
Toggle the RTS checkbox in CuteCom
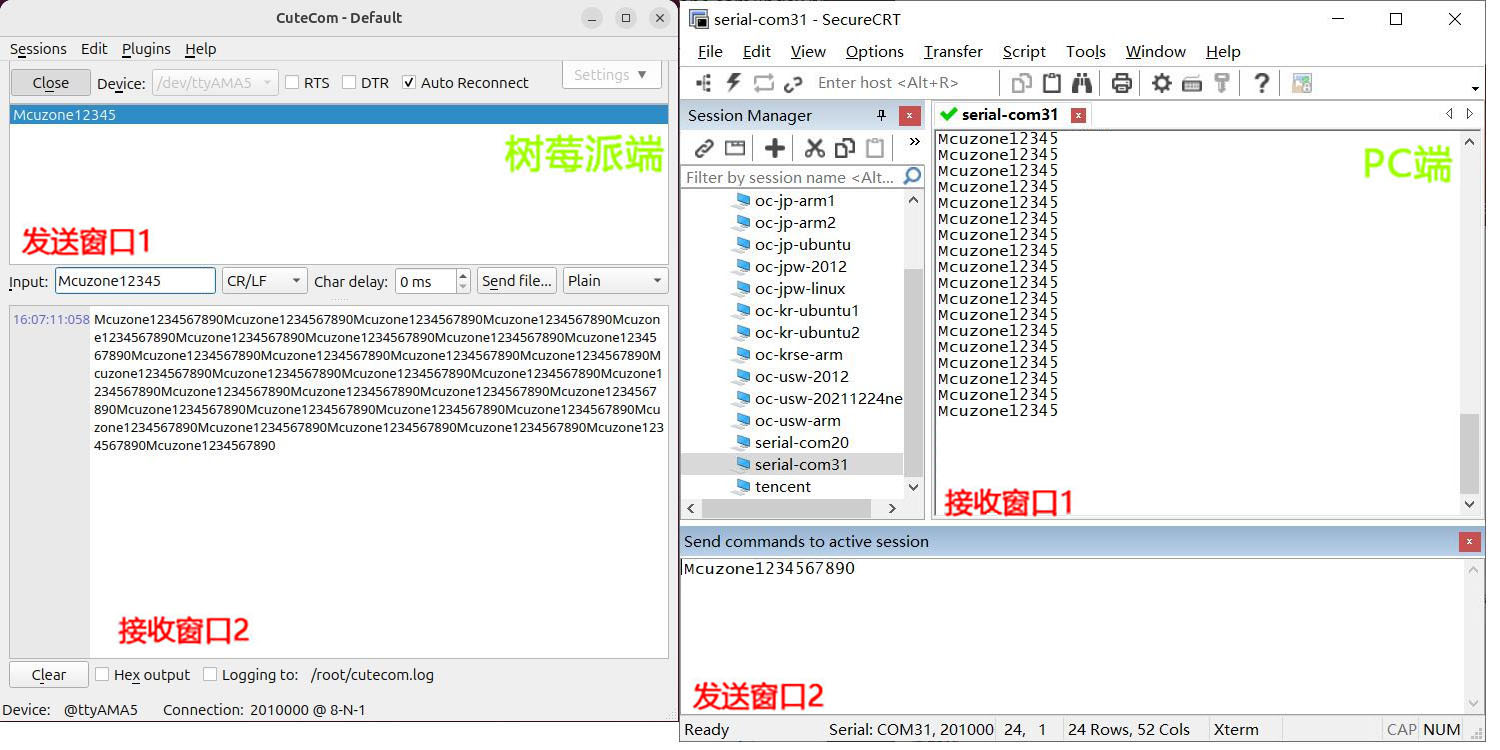click(x=292, y=82)
